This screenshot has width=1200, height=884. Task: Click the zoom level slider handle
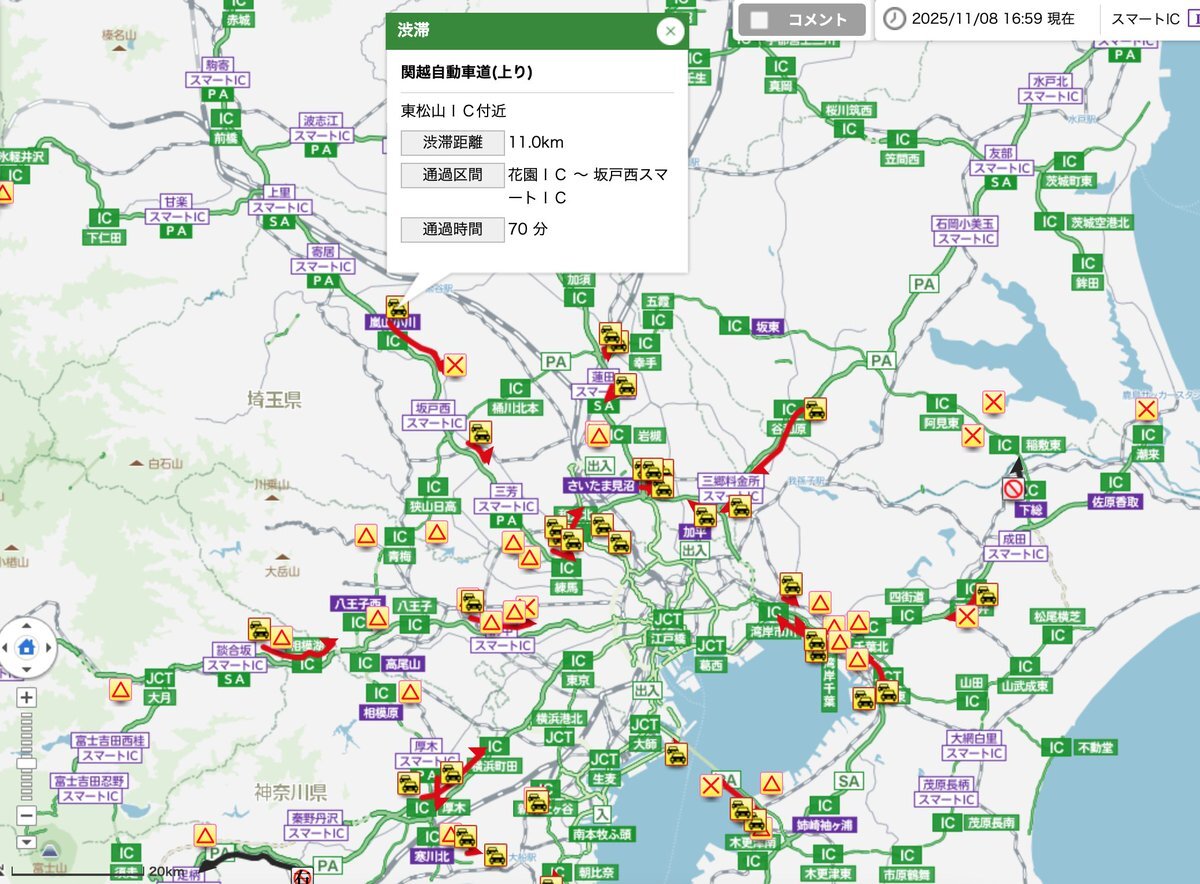coord(27,763)
